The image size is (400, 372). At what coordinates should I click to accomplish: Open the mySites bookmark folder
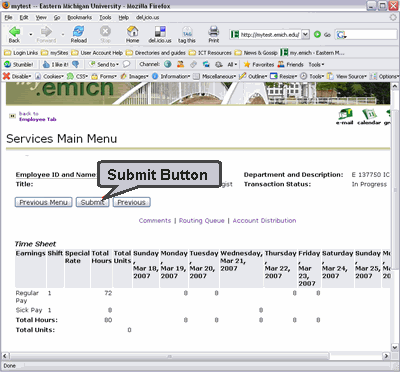55,53
